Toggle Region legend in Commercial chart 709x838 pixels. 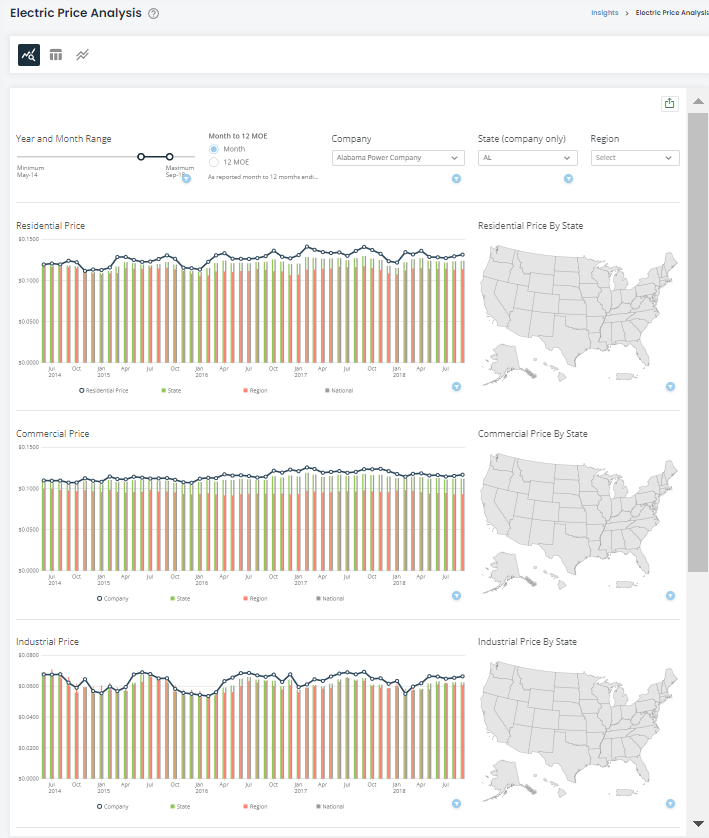tap(255, 599)
